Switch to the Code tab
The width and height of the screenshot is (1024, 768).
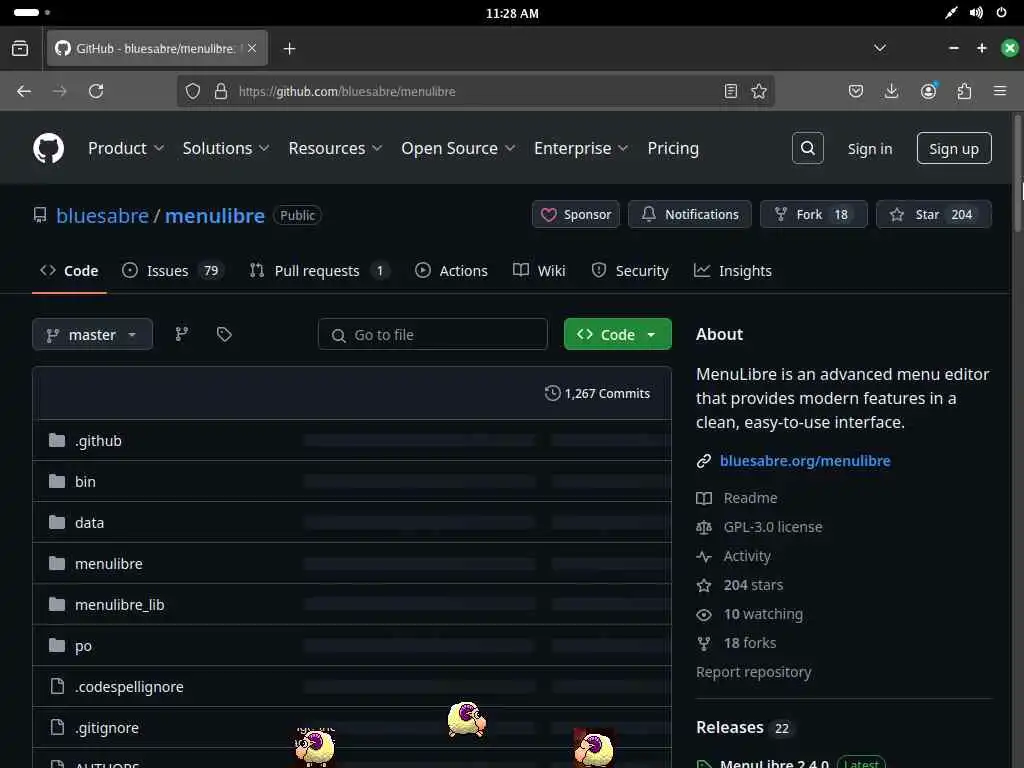pyautogui.click(x=69, y=270)
